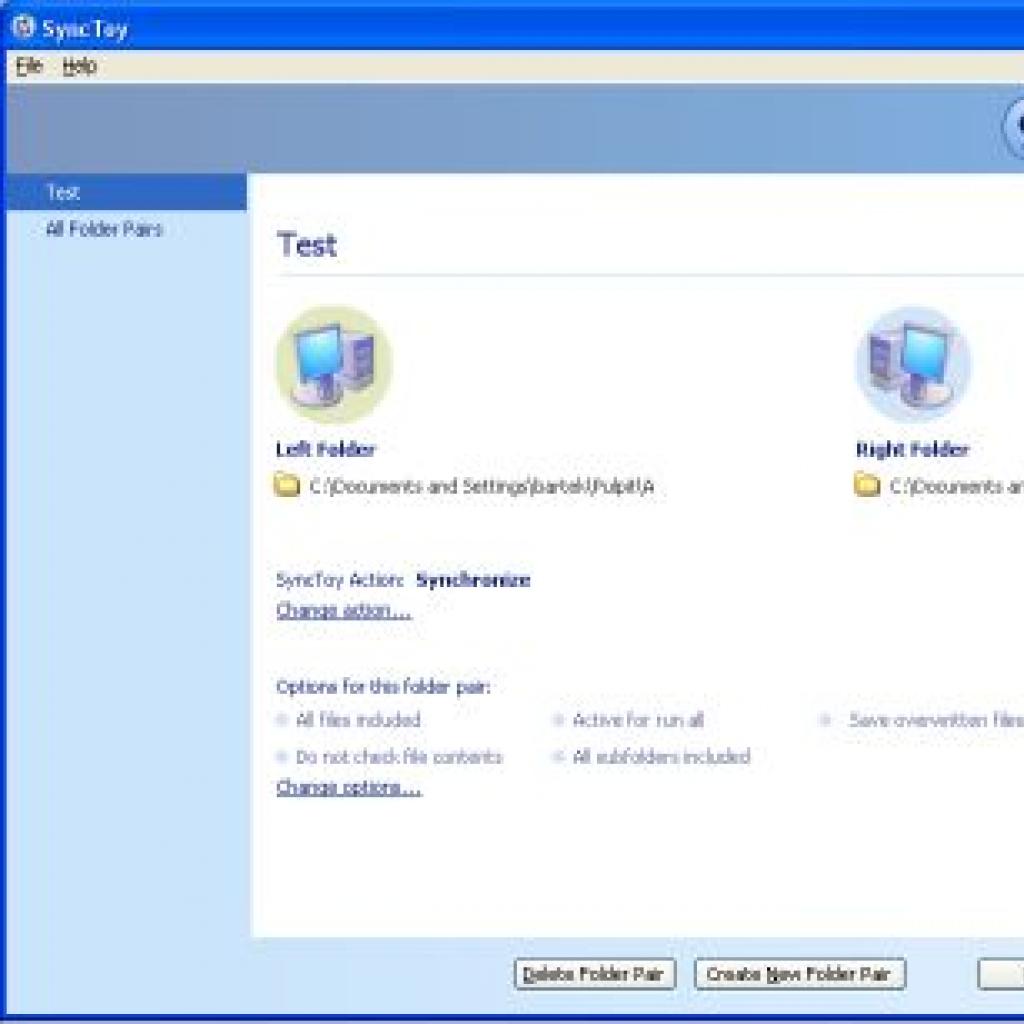Click 'All files included' option text
1024x1024 pixels.
(x=358, y=720)
